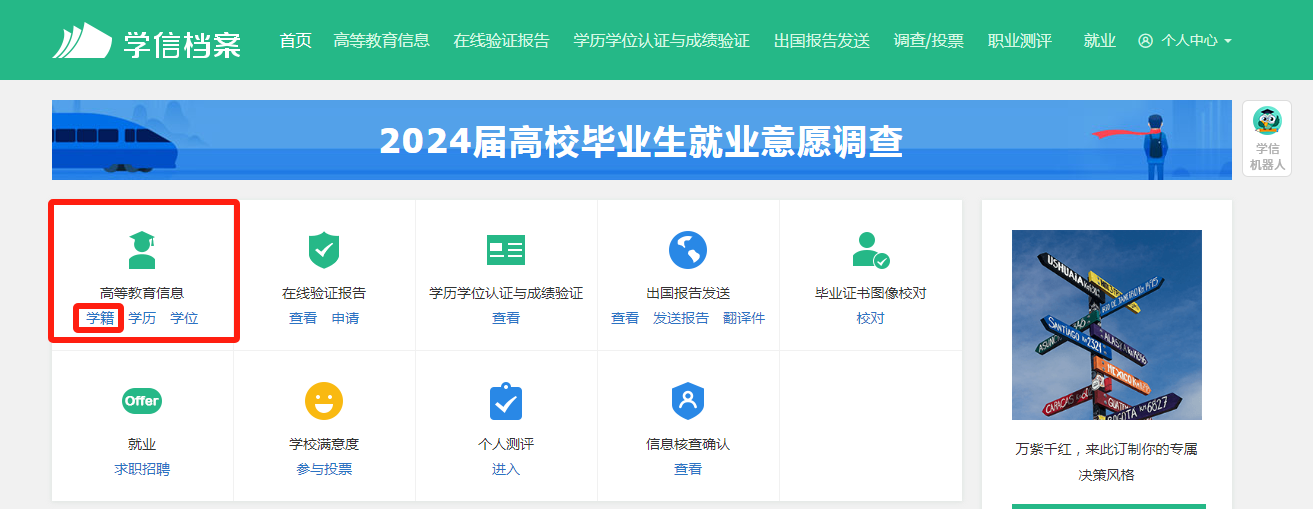1313x509 pixels.
Task: Click the 毕业证书图像校对 person icon
Action: (870, 250)
